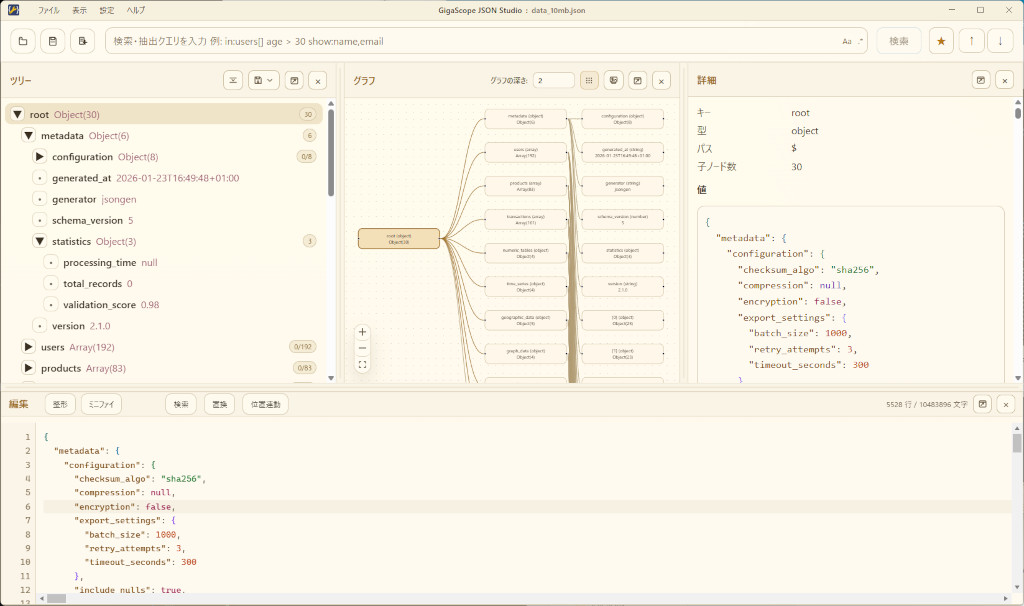Image resolution: width=1024 pixels, height=606 pixels.
Task: Click the 検索 search button in the top toolbar
Action: [x=899, y=41]
